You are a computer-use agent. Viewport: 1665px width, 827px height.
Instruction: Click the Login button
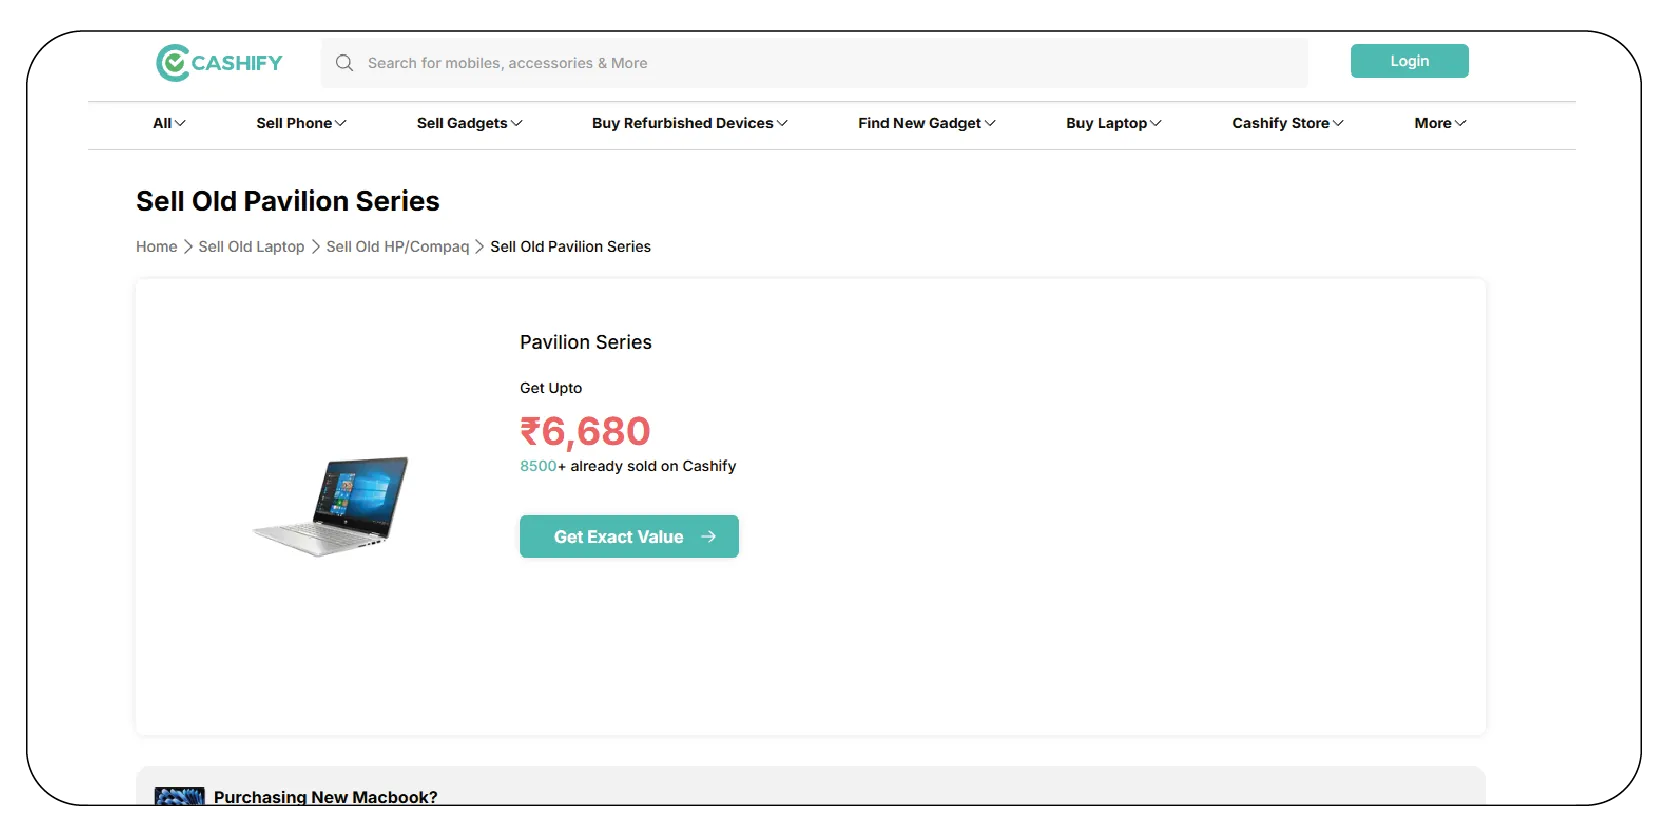click(x=1409, y=60)
